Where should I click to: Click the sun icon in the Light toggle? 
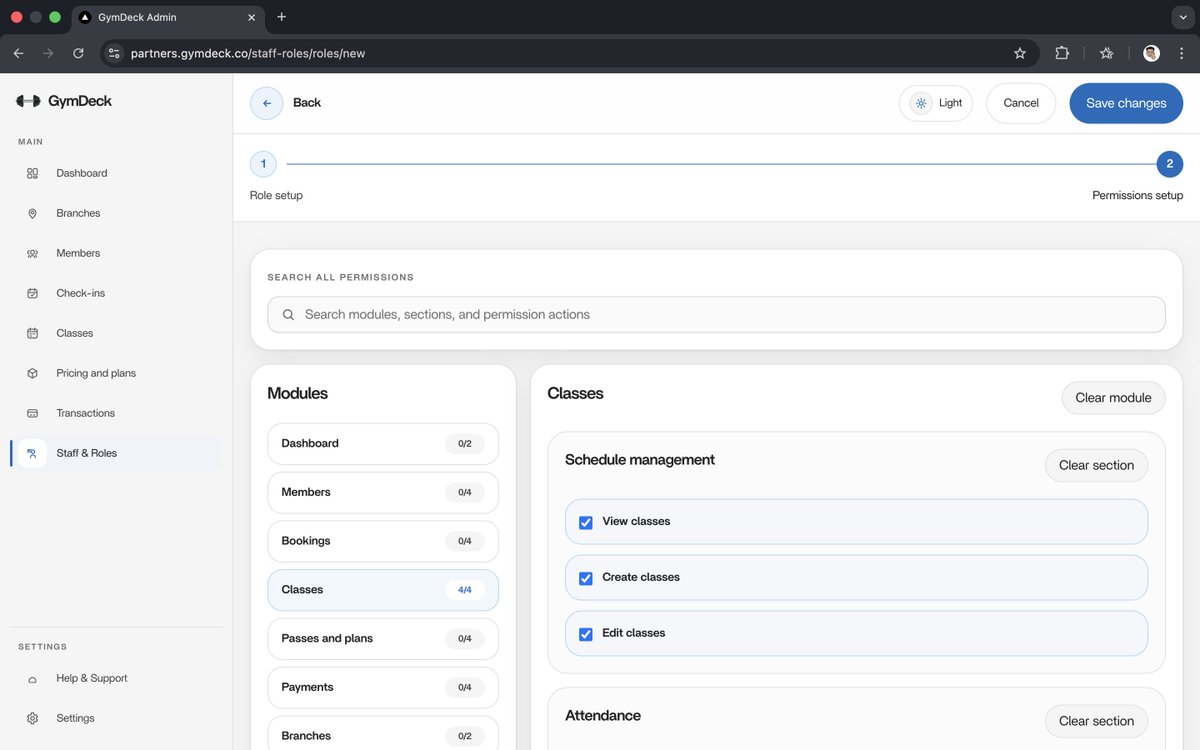pyautogui.click(x=921, y=103)
